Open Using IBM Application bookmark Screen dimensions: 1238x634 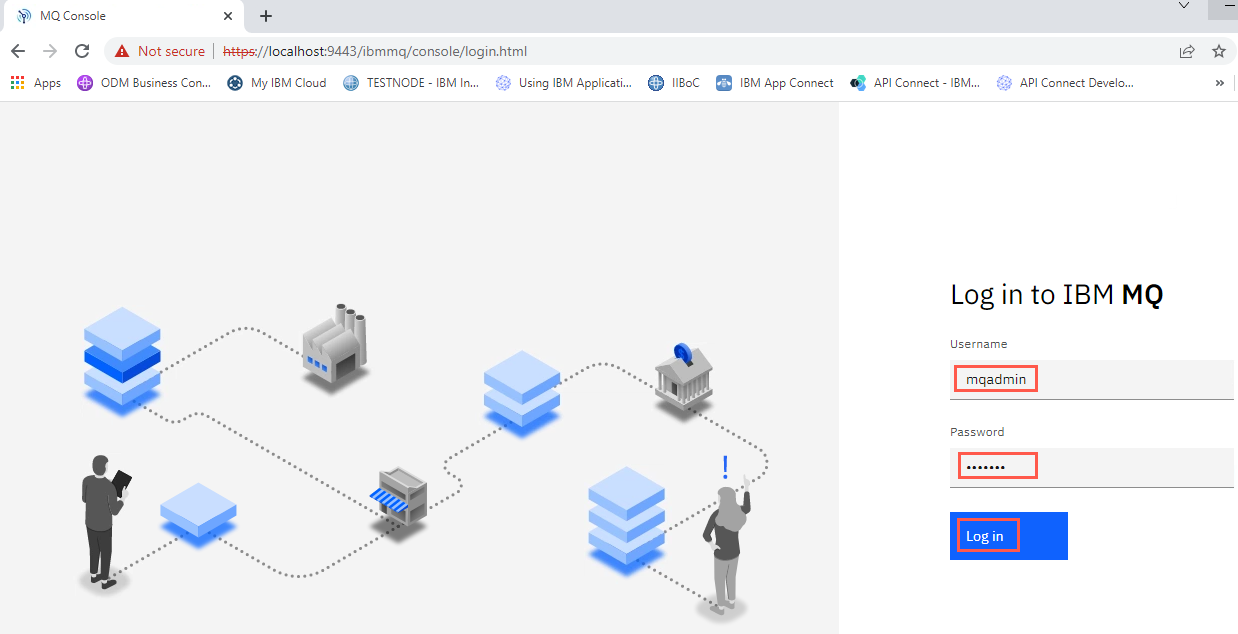(564, 83)
